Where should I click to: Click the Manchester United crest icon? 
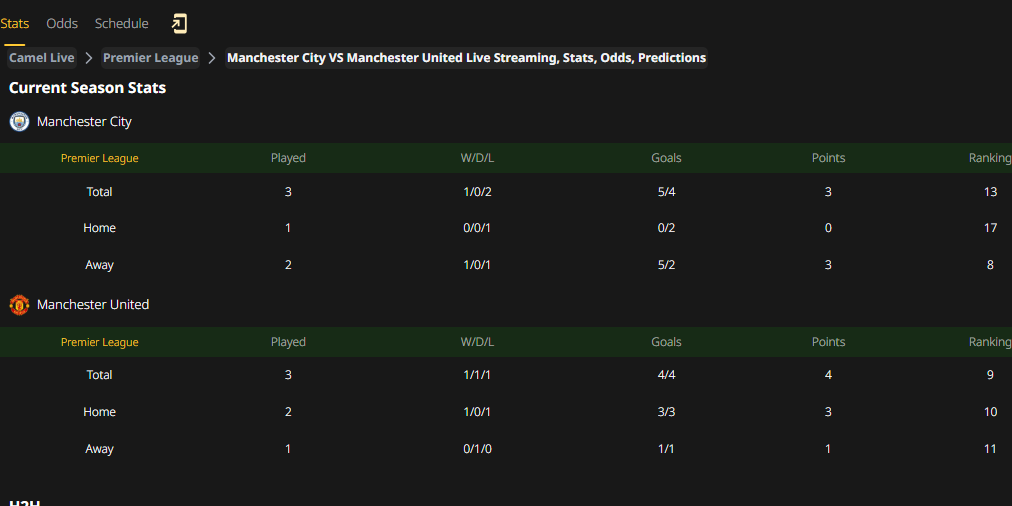[19, 305]
